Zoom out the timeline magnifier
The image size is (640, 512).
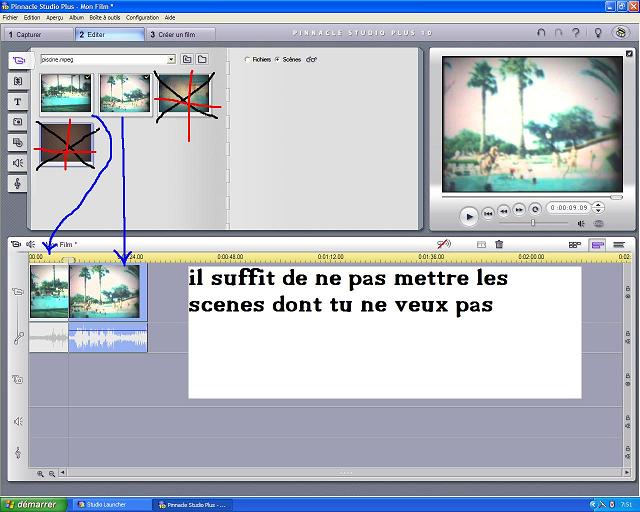pyautogui.click(x=52, y=474)
